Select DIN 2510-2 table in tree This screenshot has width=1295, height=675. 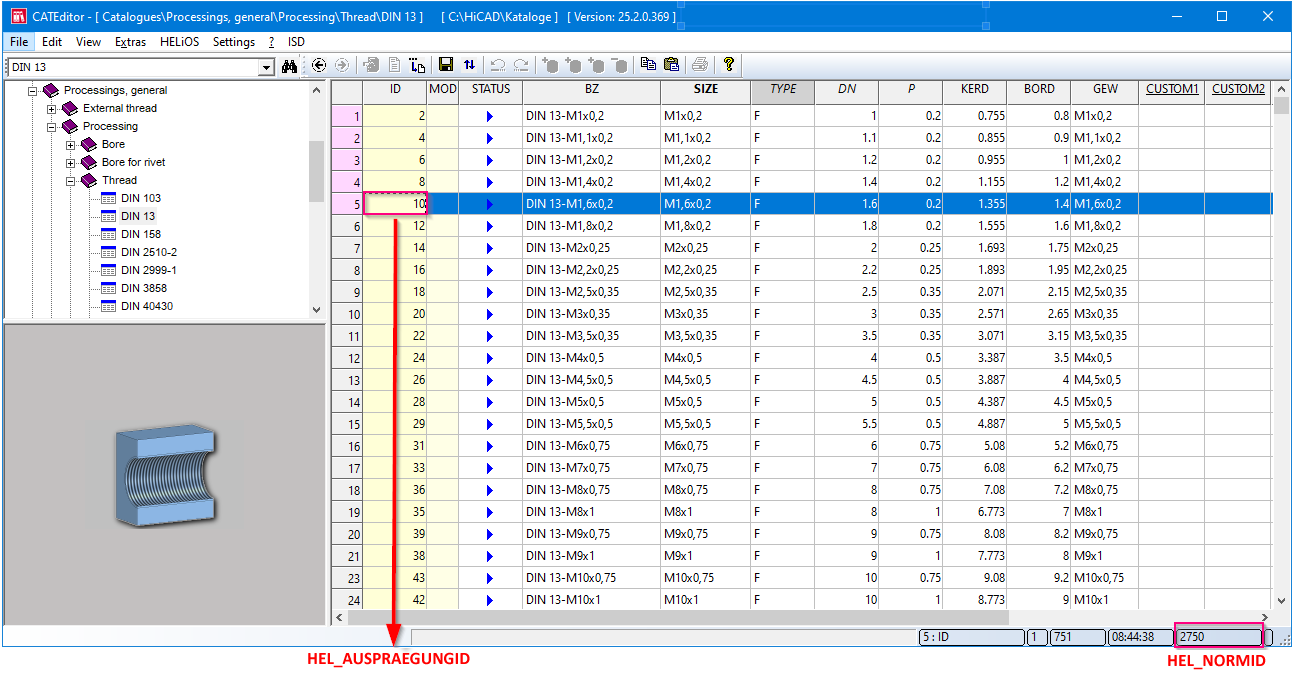[148, 252]
